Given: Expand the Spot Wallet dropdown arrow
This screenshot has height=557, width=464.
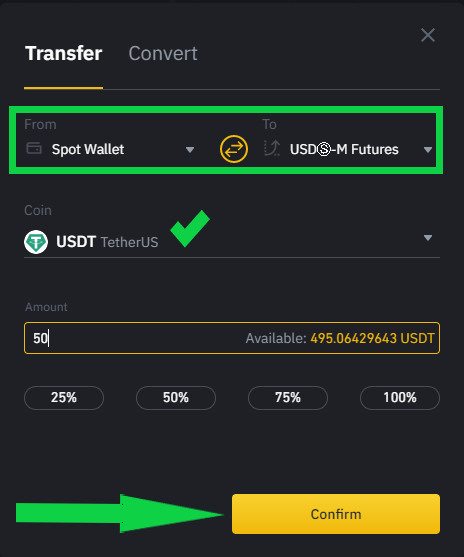Looking at the screenshot, I should click(x=190, y=150).
